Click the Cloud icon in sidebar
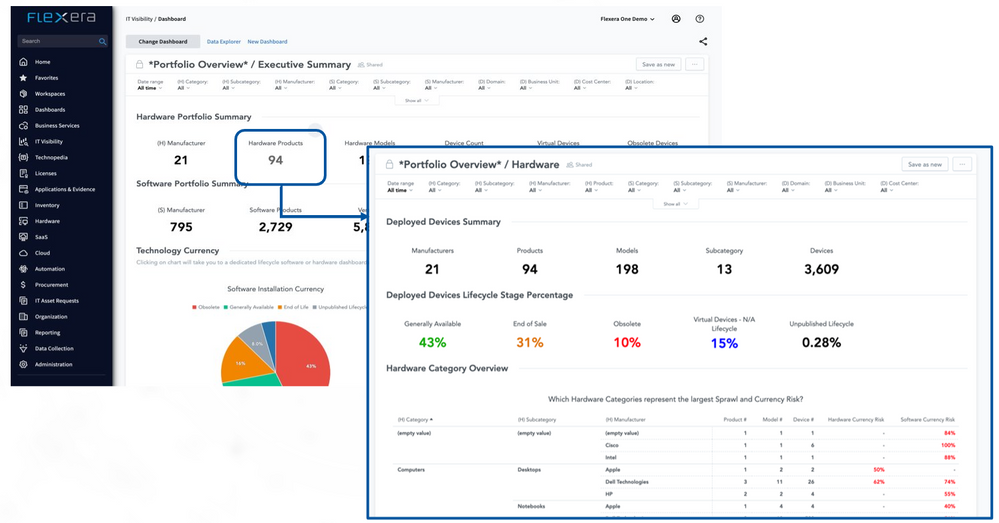The width and height of the screenshot is (999, 523). 23,253
